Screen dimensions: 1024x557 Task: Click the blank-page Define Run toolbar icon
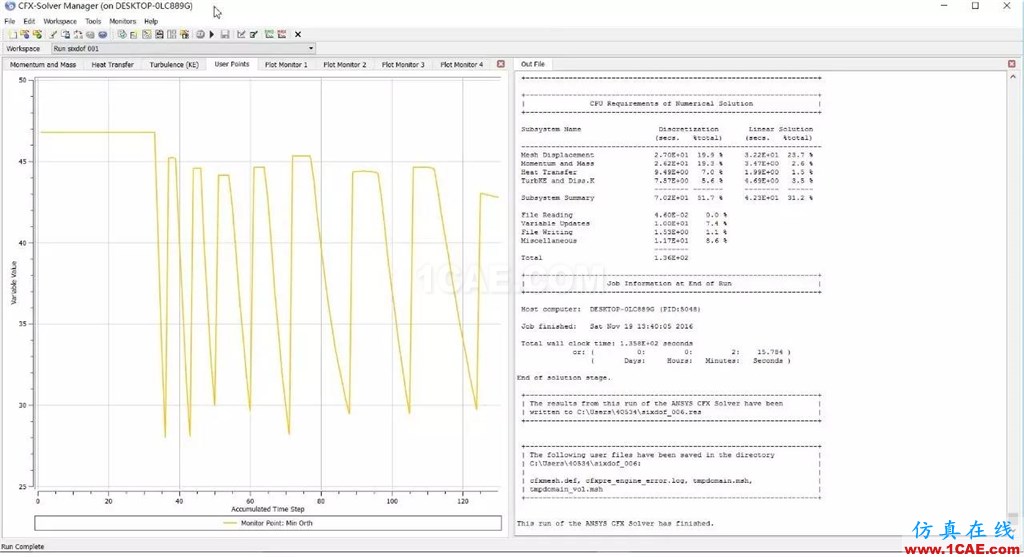click(12, 34)
